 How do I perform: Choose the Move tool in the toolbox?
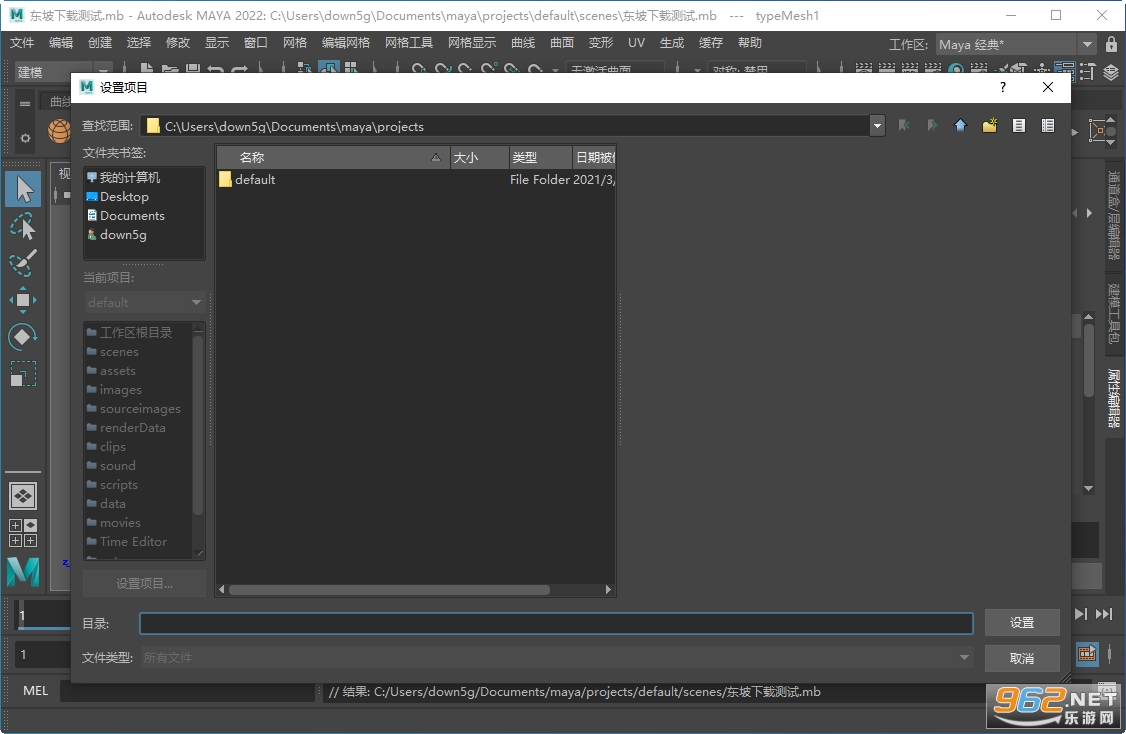(23, 300)
